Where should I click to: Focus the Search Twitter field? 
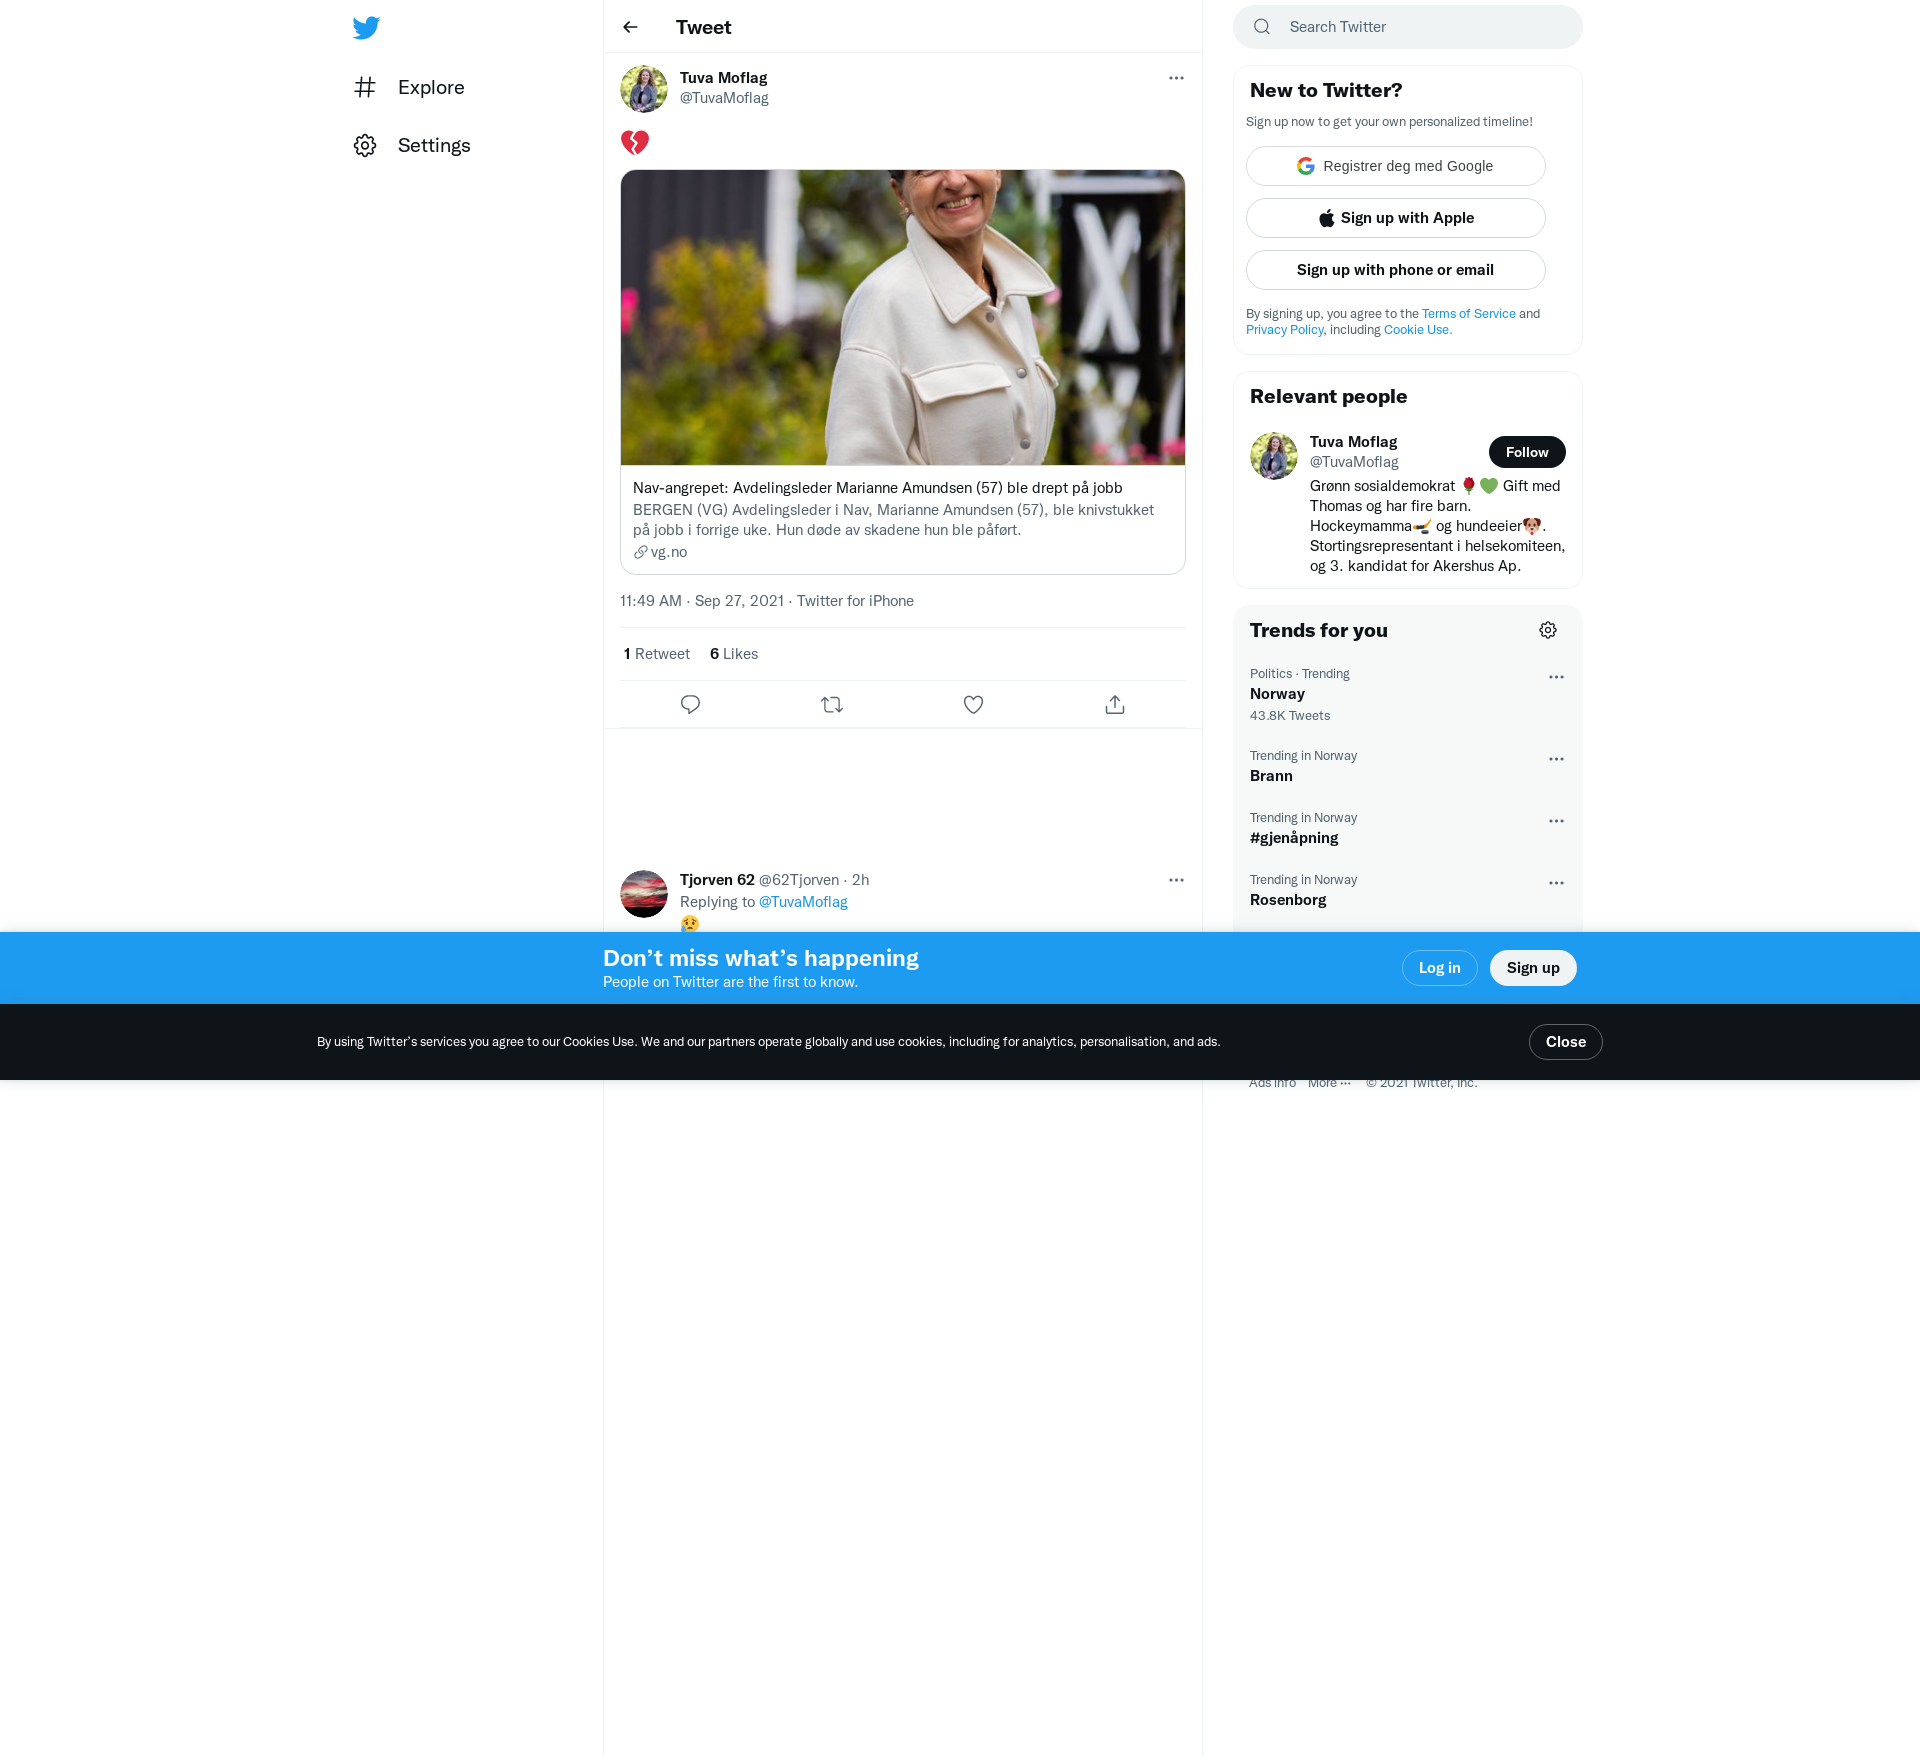click(x=1408, y=27)
